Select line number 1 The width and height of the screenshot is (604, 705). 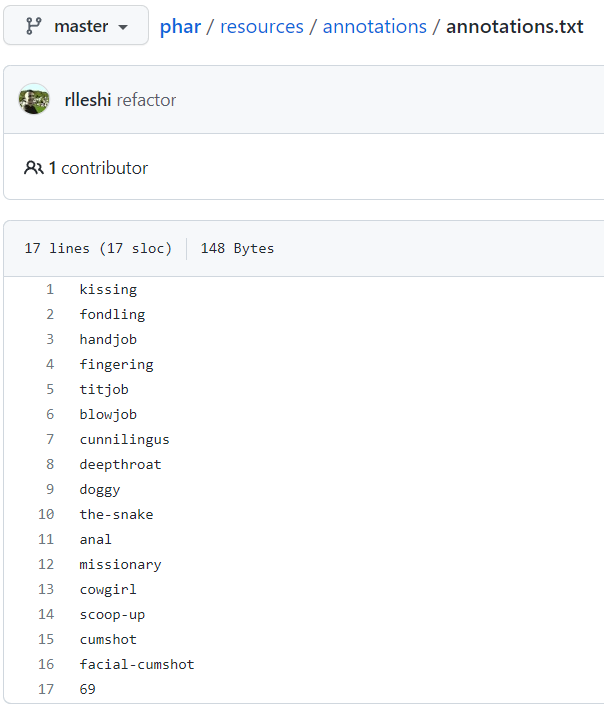coord(49,289)
